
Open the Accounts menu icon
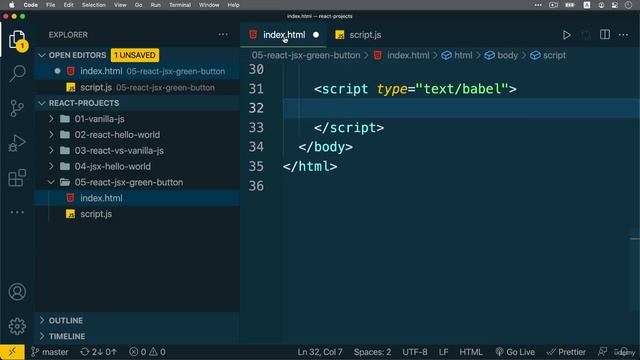click(x=17, y=292)
